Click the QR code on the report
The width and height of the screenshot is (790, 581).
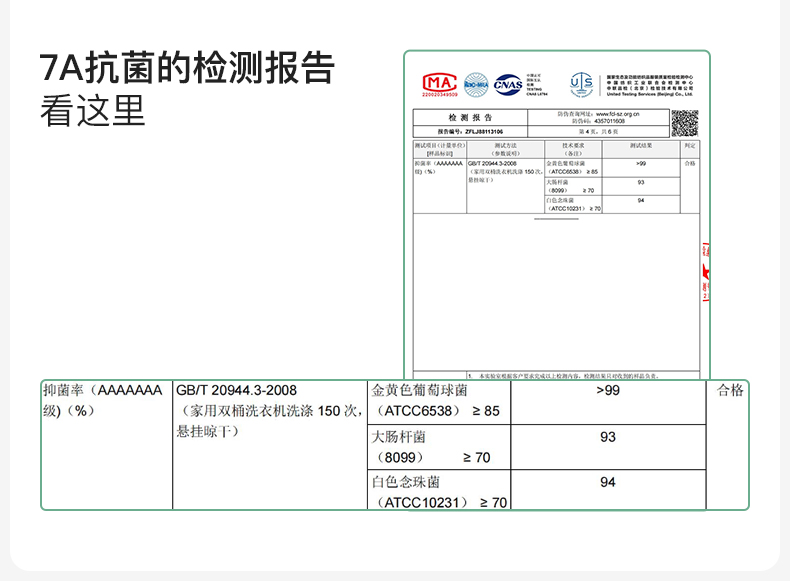pyautogui.click(x=685, y=123)
